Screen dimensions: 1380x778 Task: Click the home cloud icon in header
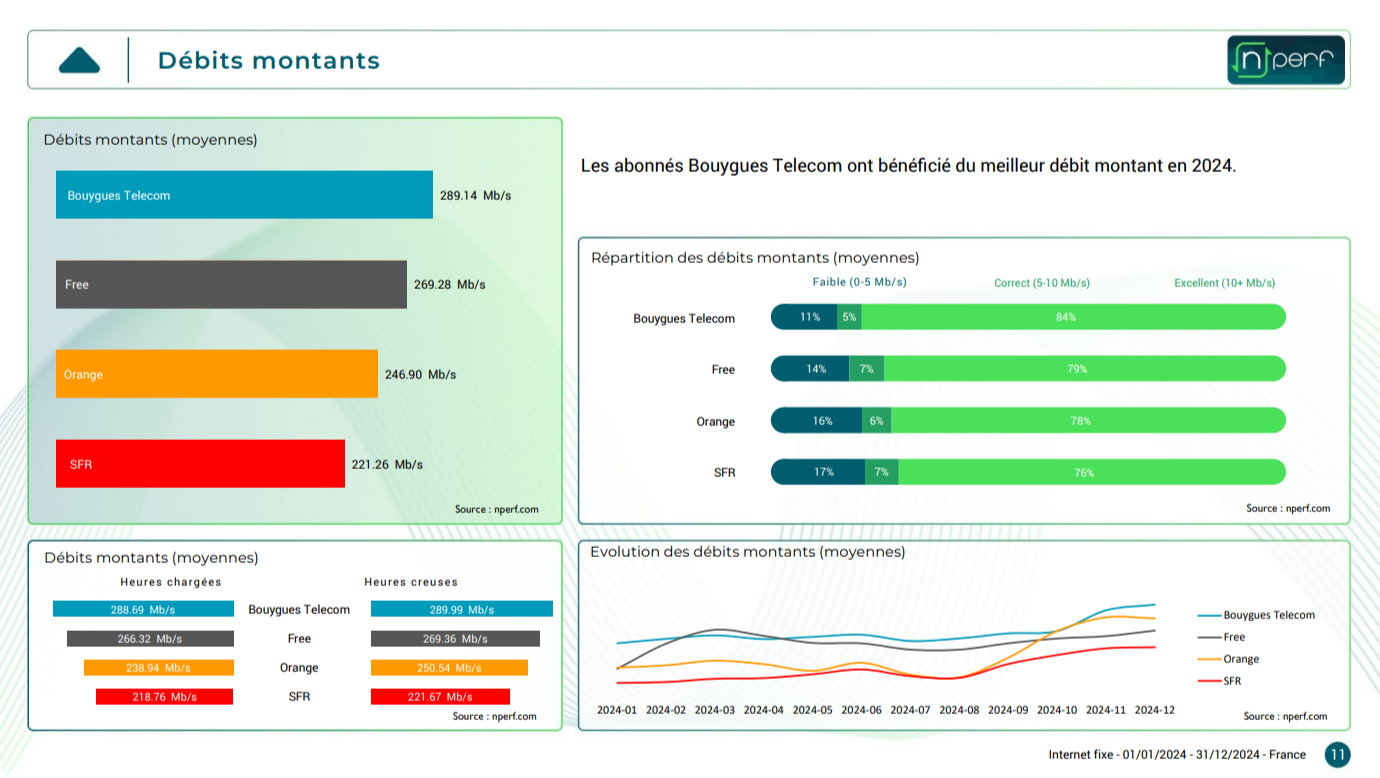pyautogui.click(x=79, y=60)
